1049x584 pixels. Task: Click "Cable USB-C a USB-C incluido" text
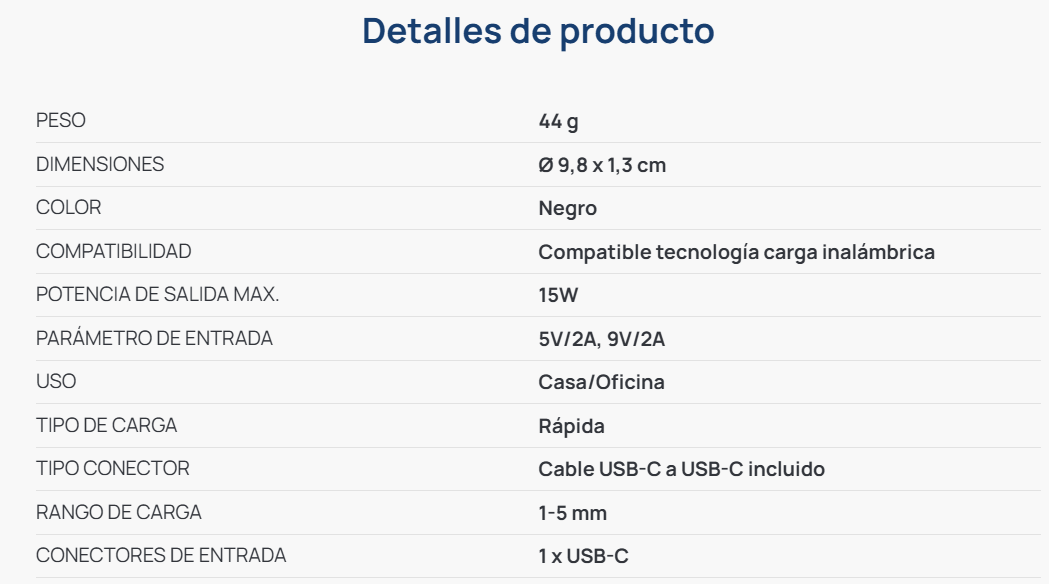point(681,470)
